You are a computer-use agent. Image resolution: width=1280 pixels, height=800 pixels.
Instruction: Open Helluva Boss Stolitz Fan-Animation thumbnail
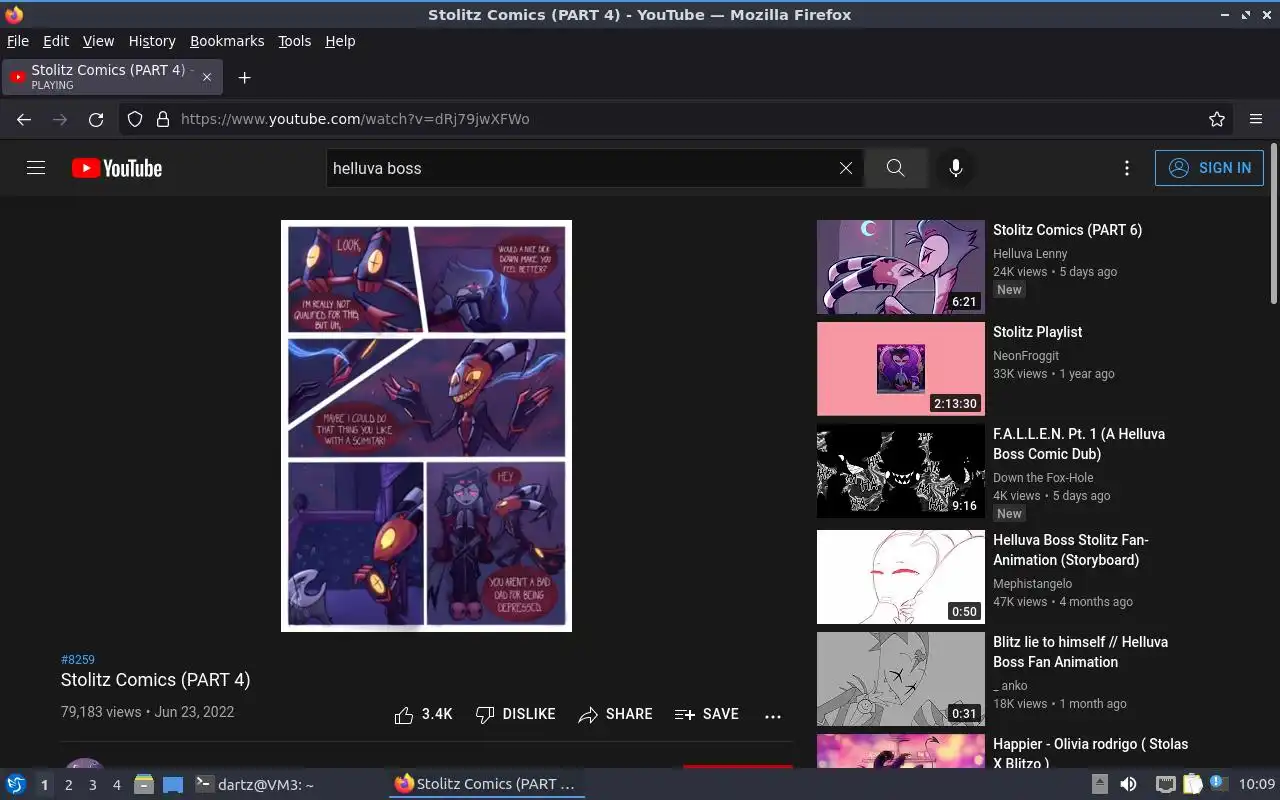click(x=901, y=577)
